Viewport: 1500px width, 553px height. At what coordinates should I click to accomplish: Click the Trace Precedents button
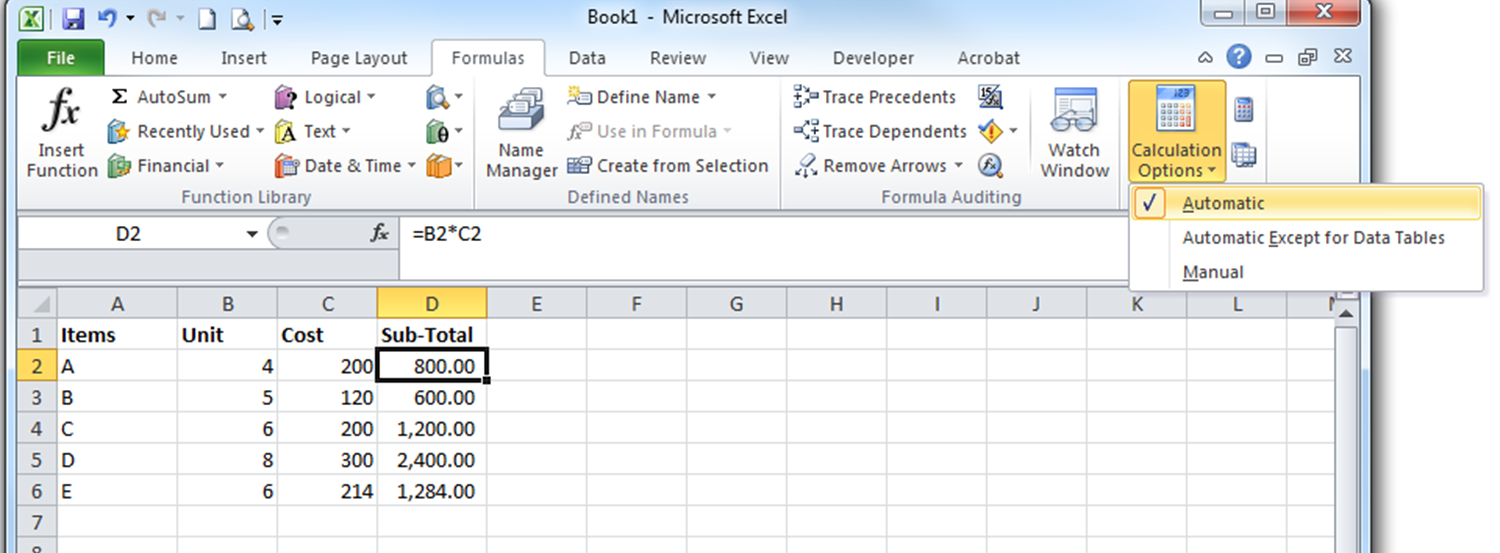tap(875, 97)
